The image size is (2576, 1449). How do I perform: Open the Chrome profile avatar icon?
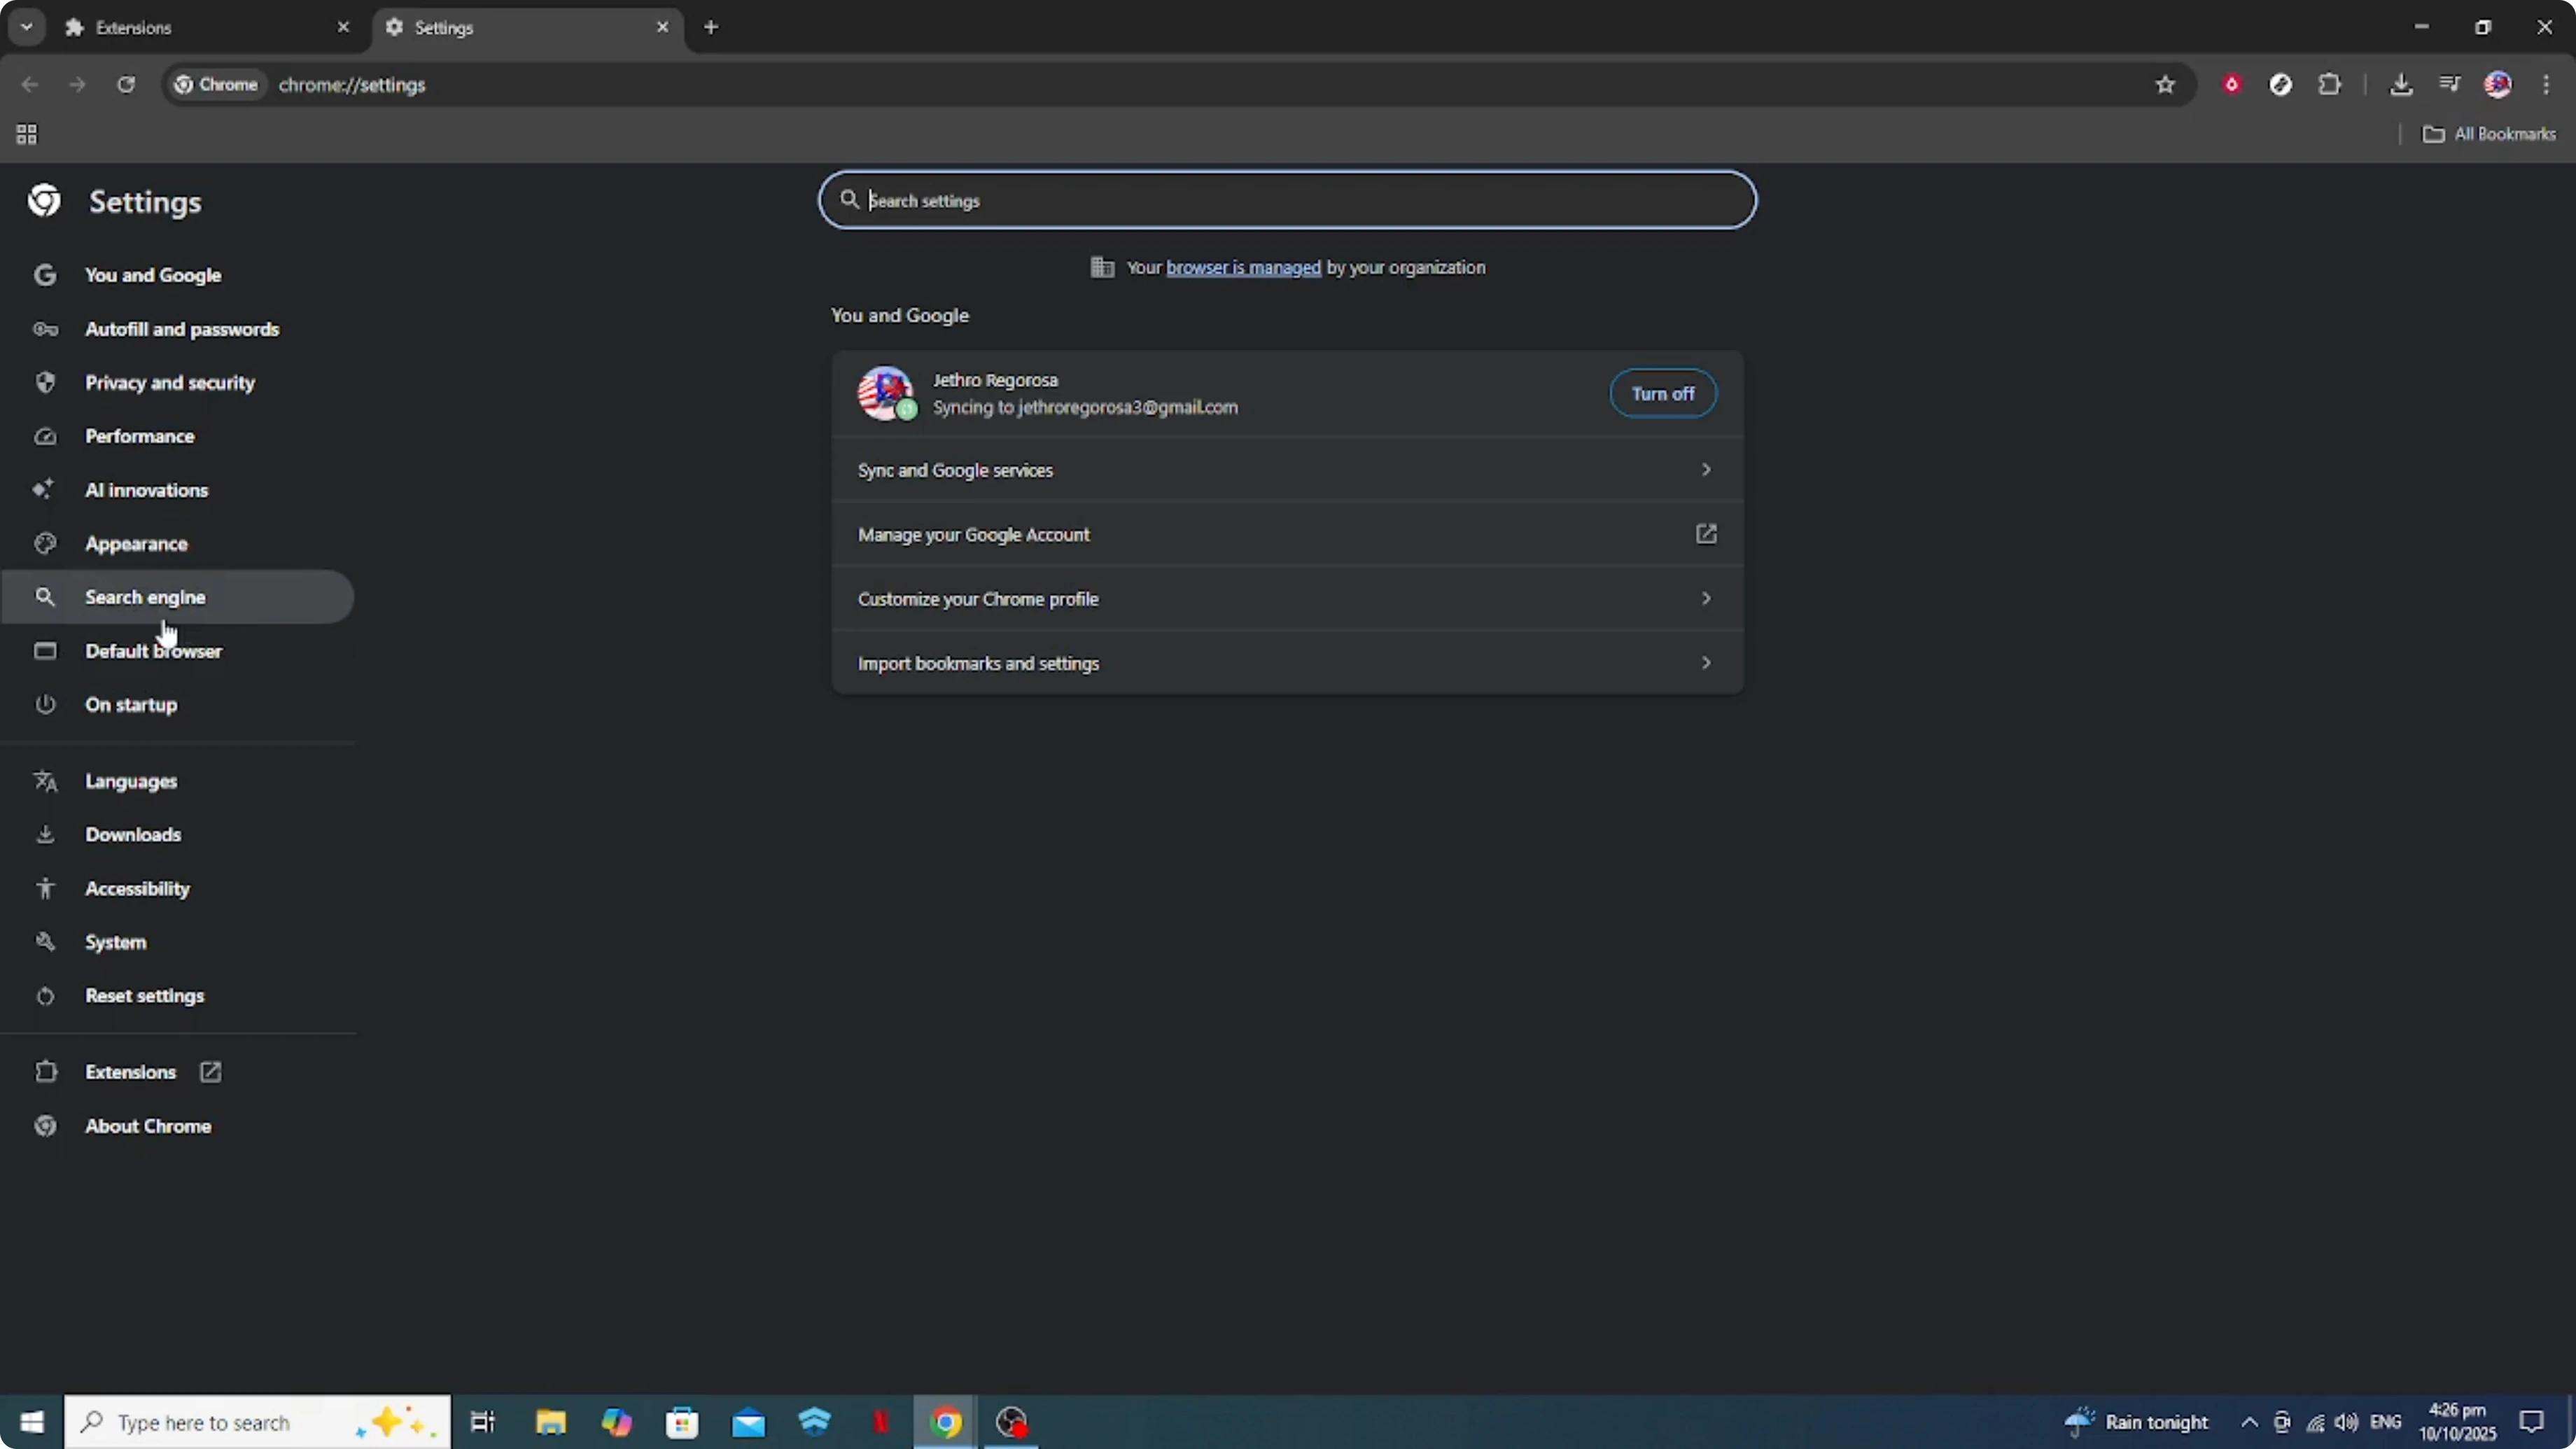click(x=2498, y=85)
